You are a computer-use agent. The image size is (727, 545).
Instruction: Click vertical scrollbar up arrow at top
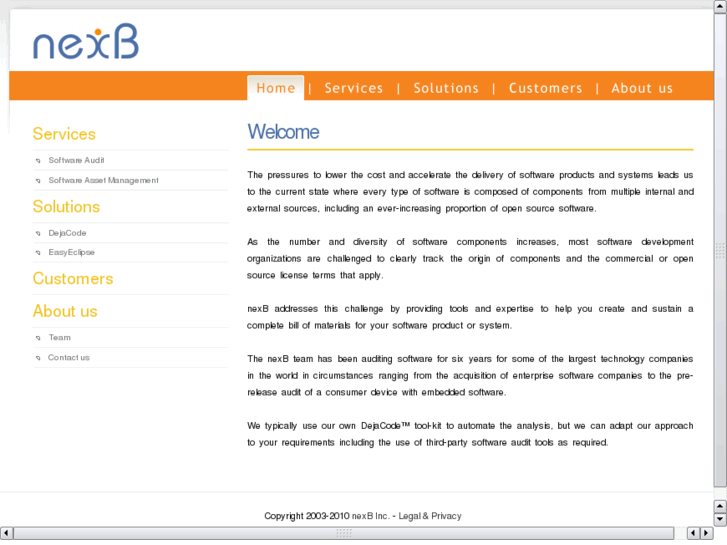[720, 6]
